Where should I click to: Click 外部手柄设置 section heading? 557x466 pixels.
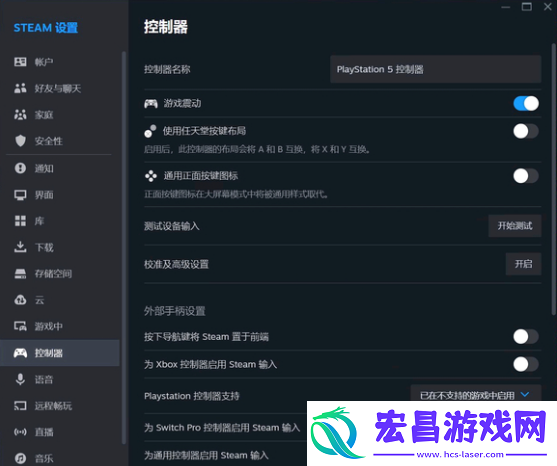point(174,311)
